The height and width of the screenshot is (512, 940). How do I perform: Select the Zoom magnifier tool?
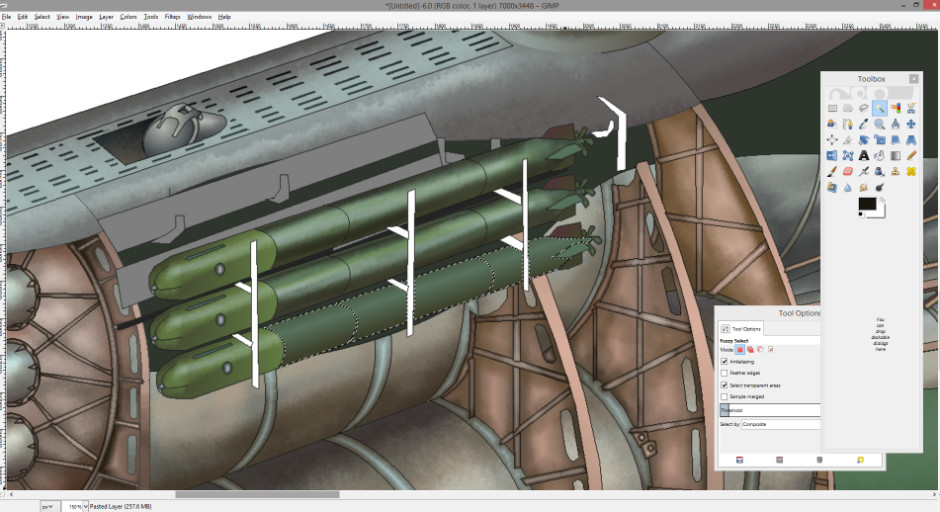click(879, 124)
